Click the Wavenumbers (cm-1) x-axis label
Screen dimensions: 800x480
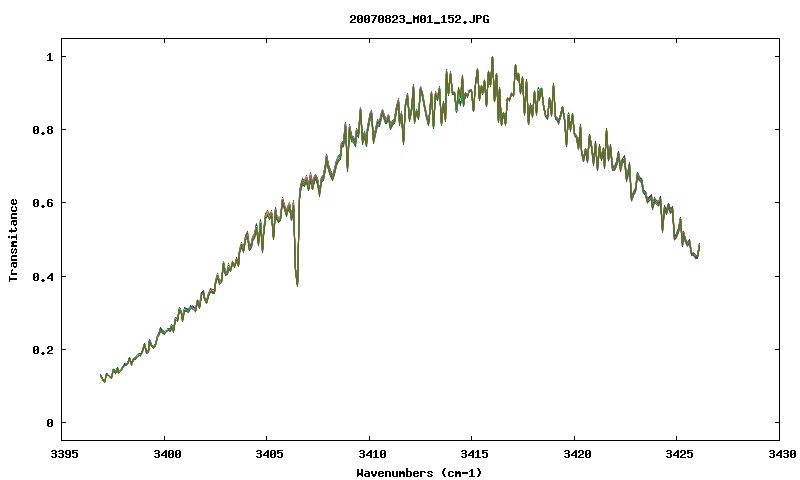pyautogui.click(x=419, y=473)
